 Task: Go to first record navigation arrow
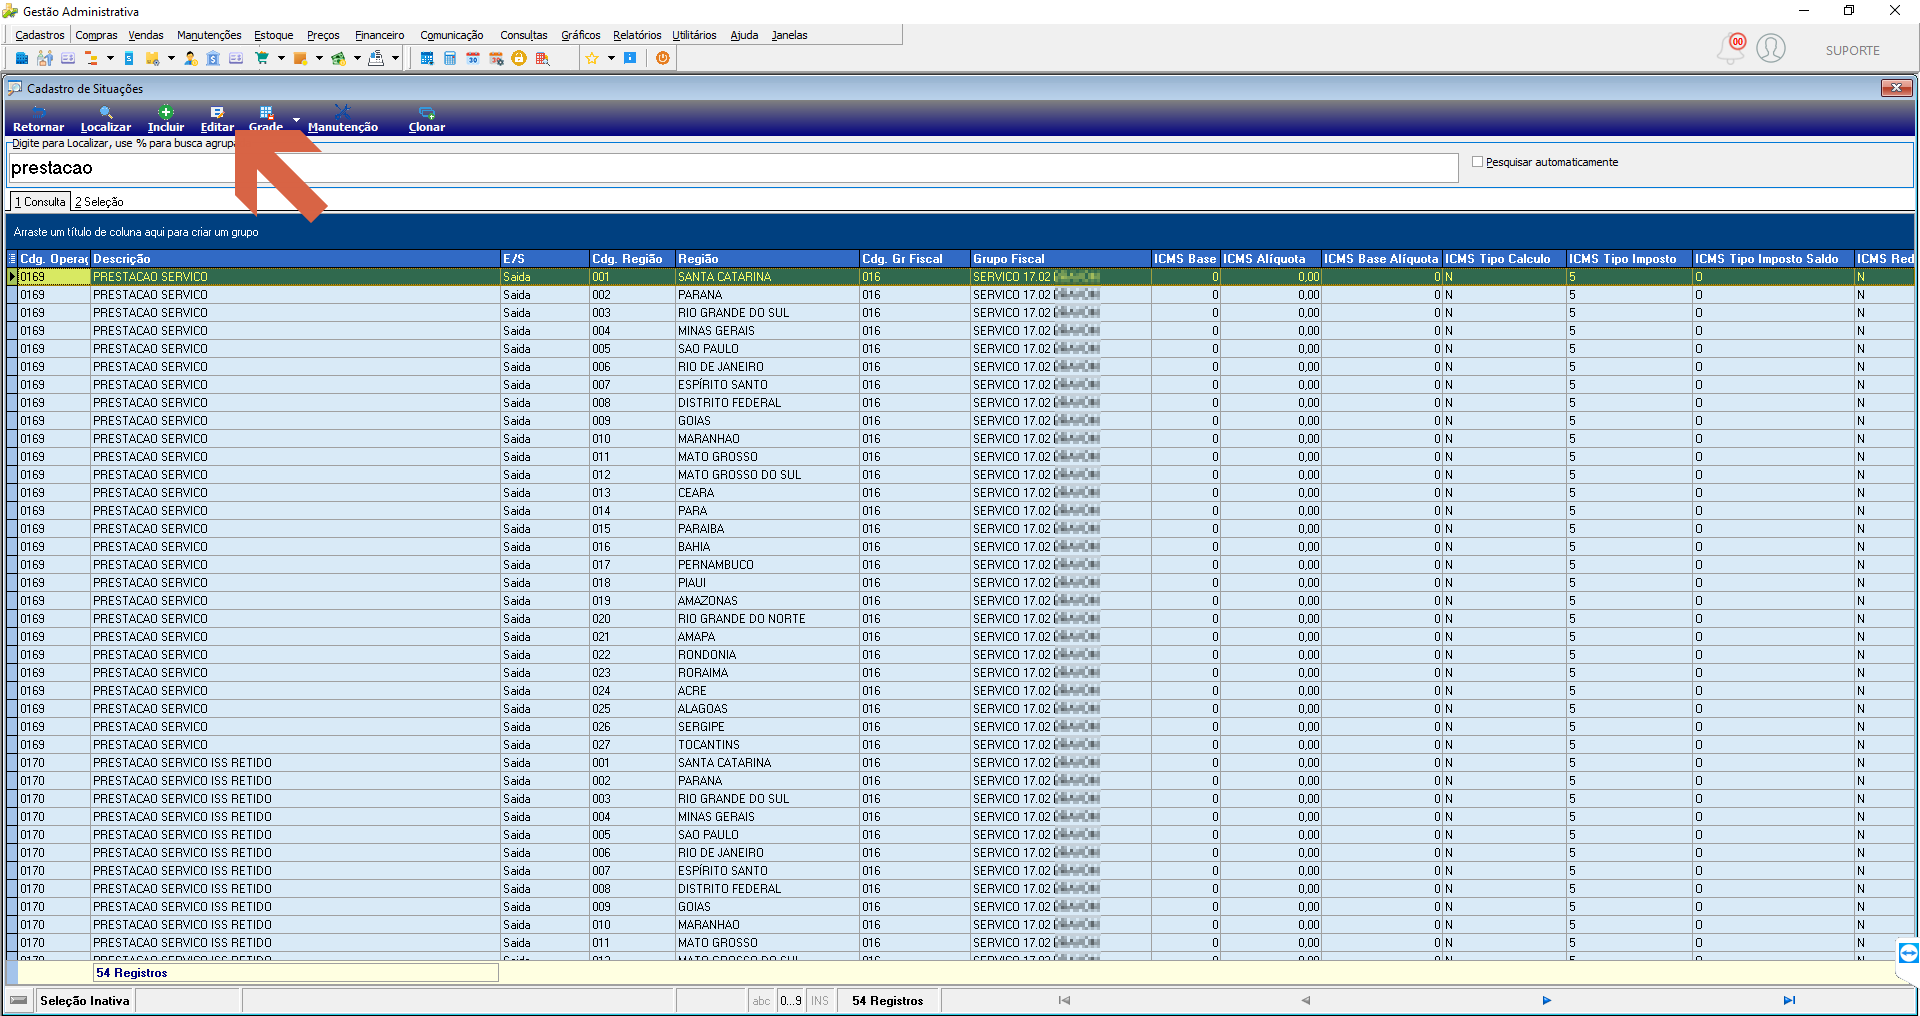1064,1000
